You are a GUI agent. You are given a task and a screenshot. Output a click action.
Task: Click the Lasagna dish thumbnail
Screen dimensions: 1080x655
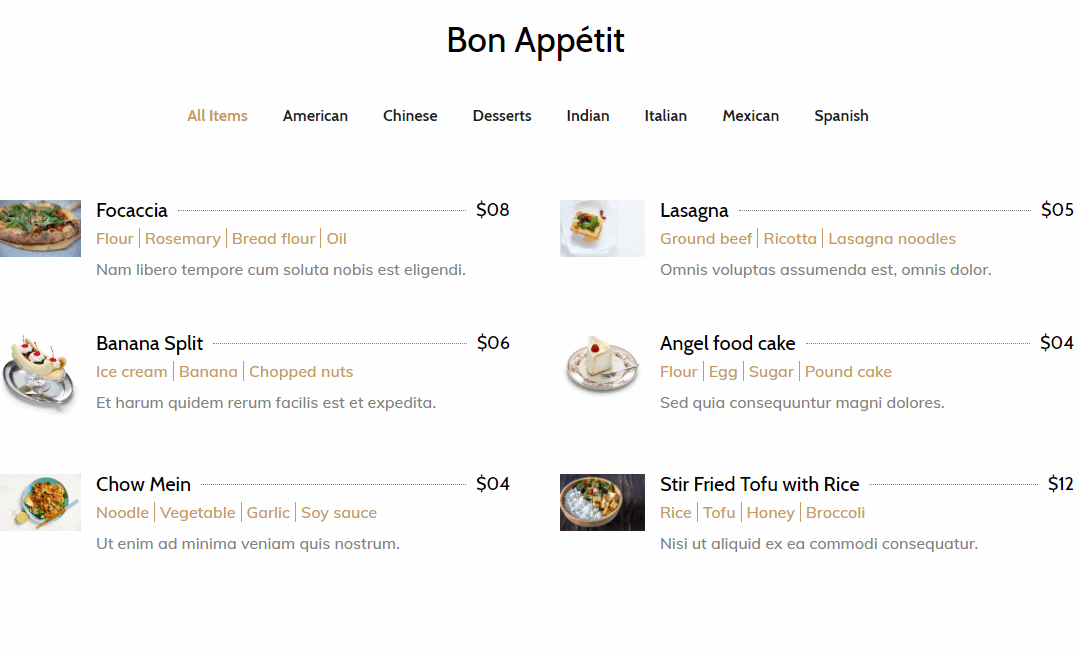[602, 229]
